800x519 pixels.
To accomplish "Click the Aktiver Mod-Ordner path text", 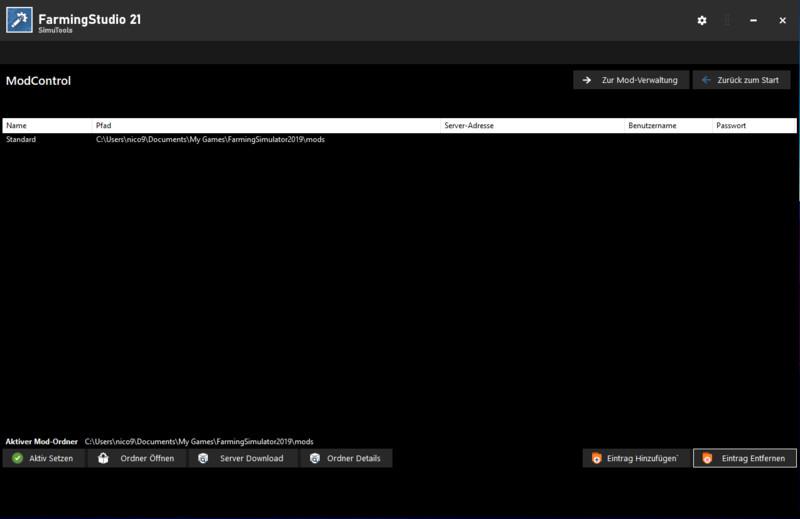I will pos(199,441).
